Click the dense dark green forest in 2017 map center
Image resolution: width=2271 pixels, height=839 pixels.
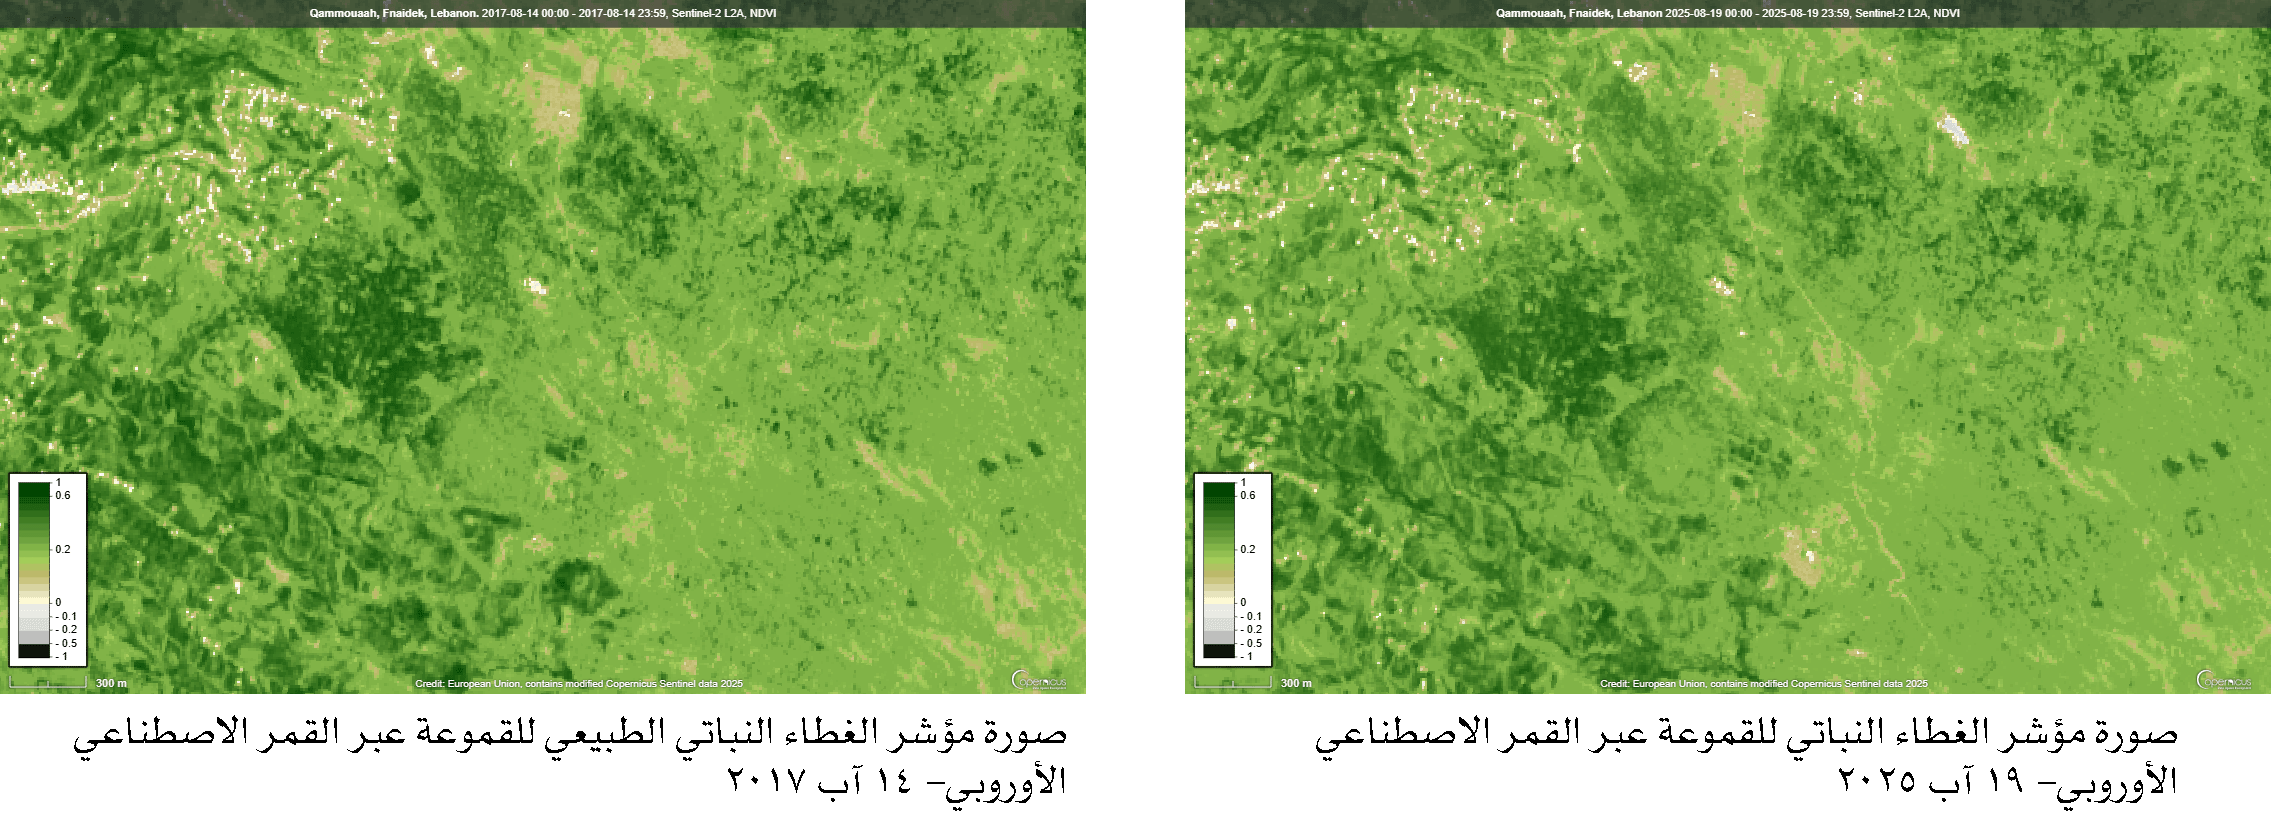tap(350, 330)
